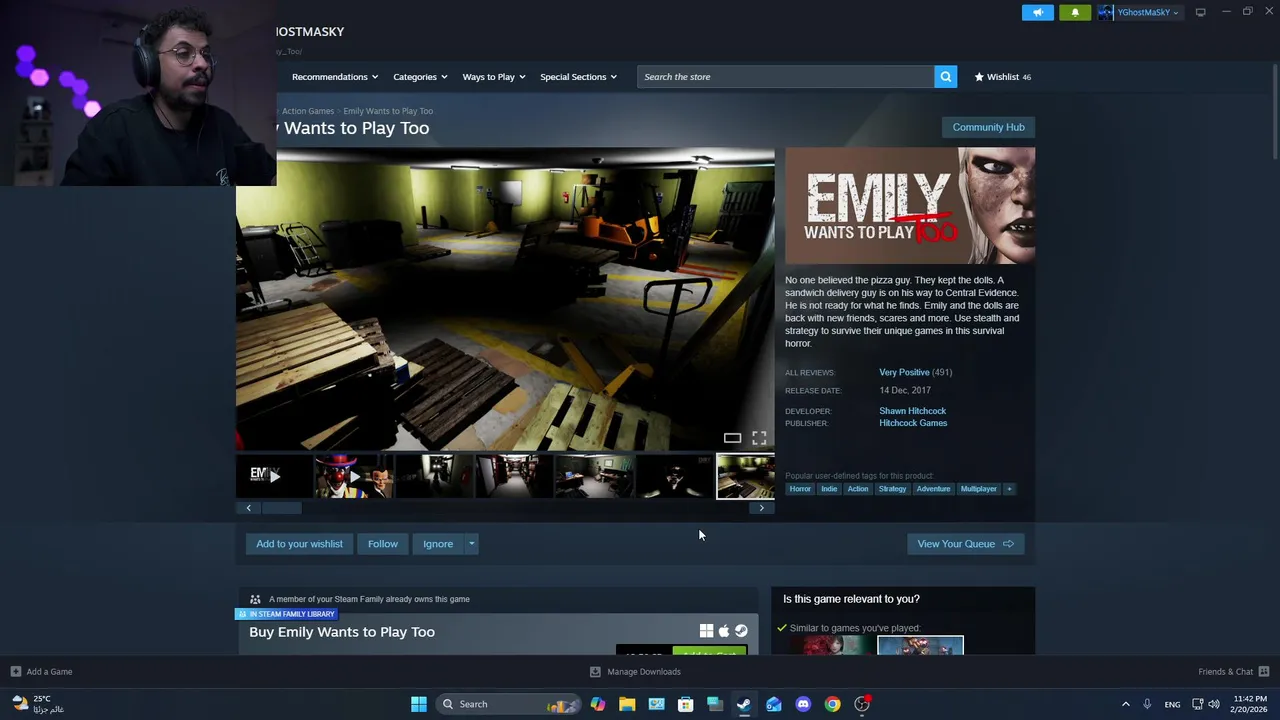Select the Indie tag
1280x720 pixels.
[x=829, y=489]
